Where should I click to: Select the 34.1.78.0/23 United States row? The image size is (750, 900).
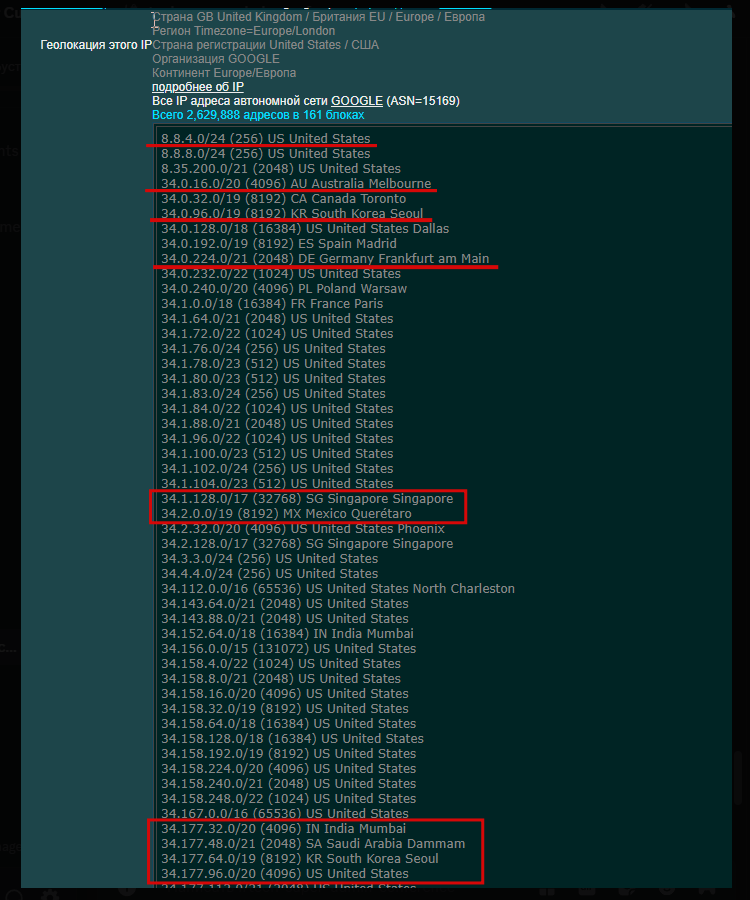273,363
